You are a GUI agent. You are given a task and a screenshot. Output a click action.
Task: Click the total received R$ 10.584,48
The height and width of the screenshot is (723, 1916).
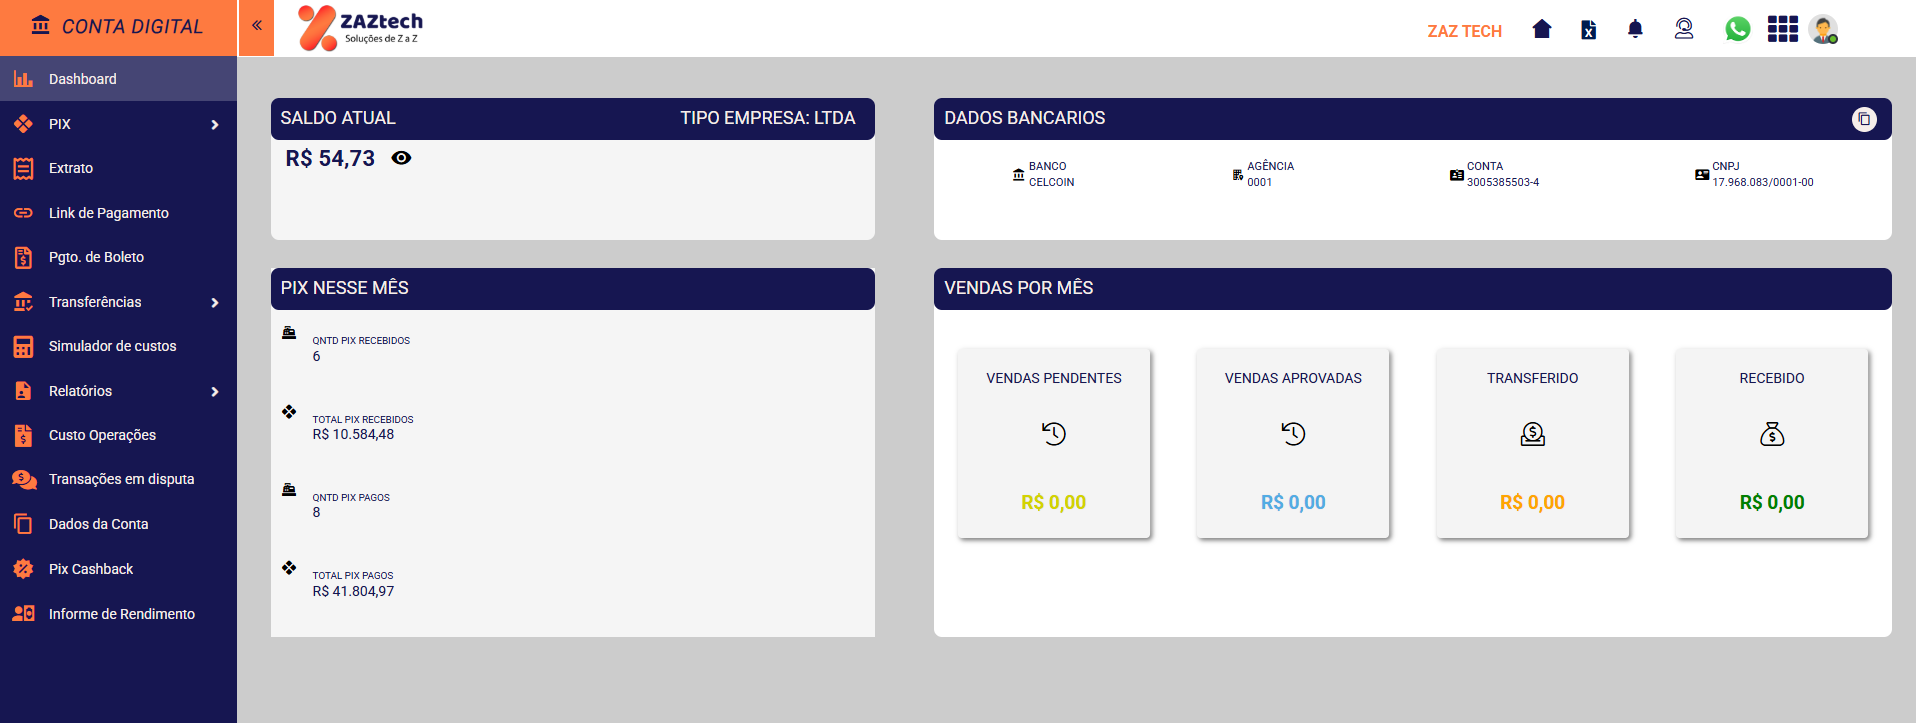353,435
